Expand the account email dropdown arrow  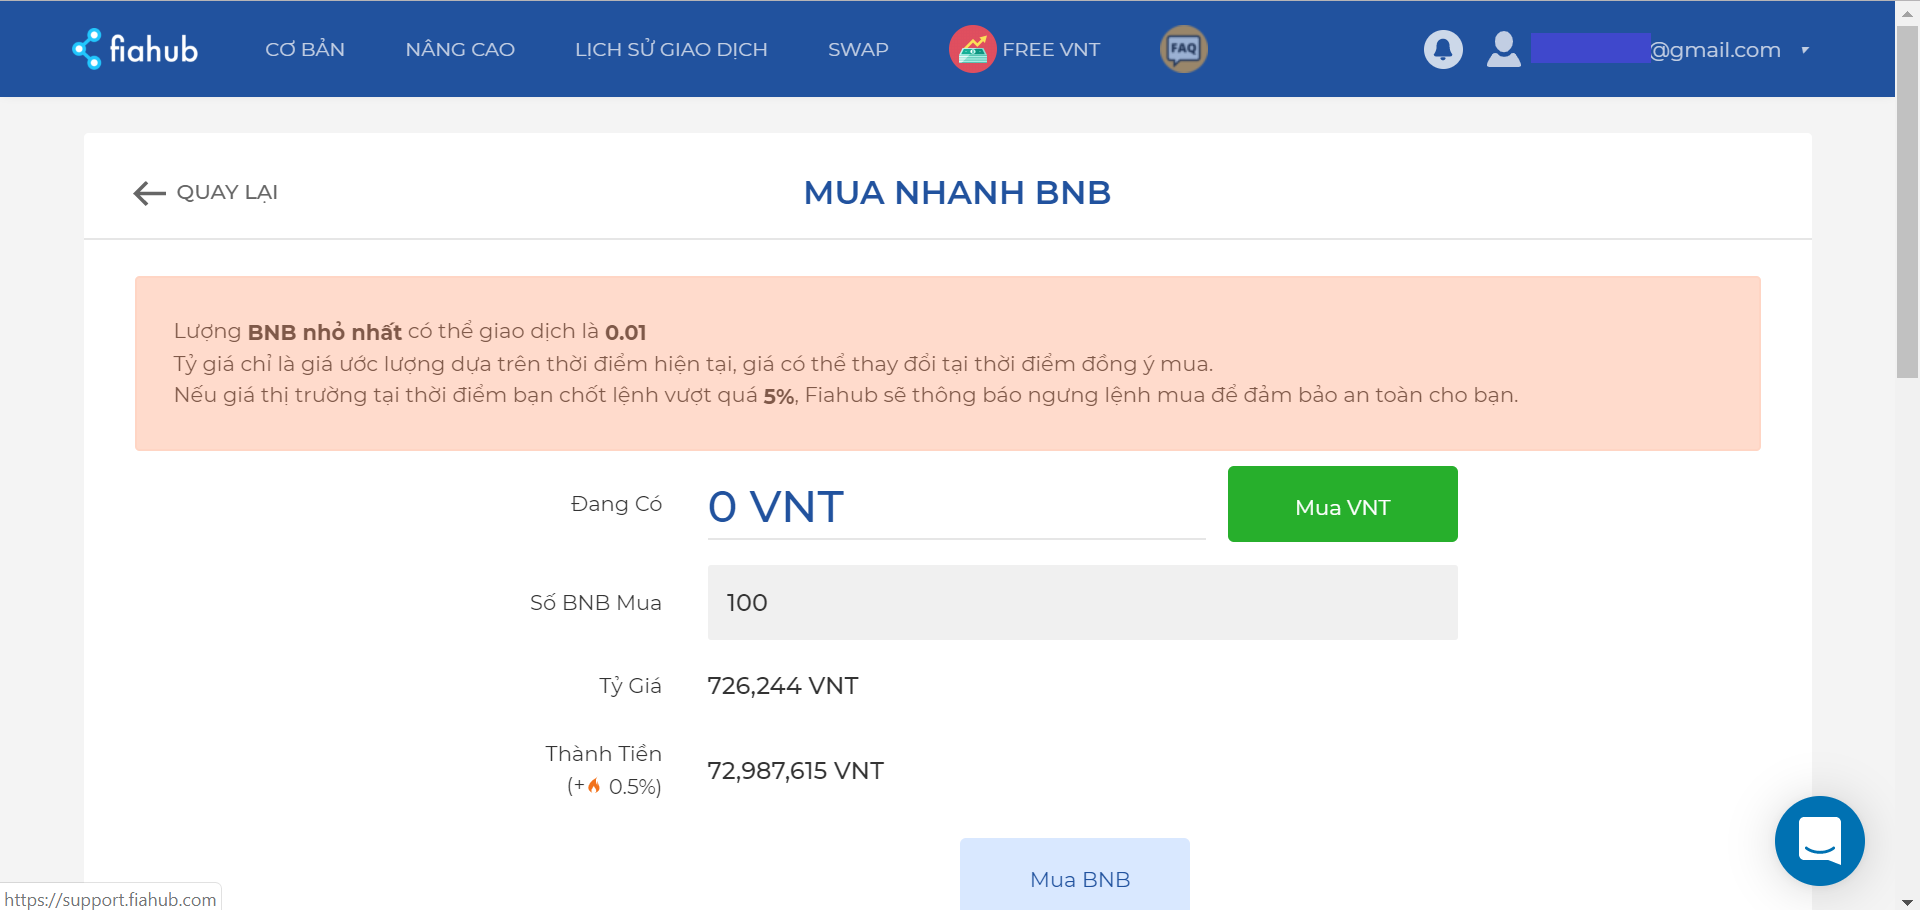(1805, 50)
